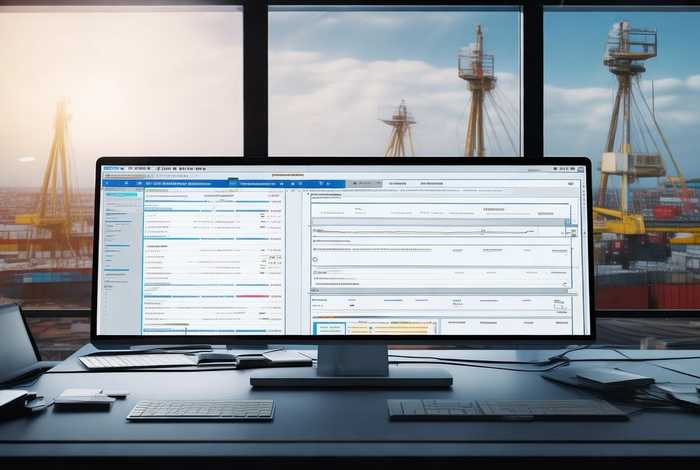Image resolution: width=700 pixels, height=470 pixels.
Task: Click the icon in the middle of the blue toolbar
Action: pyautogui.click(x=233, y=184)
